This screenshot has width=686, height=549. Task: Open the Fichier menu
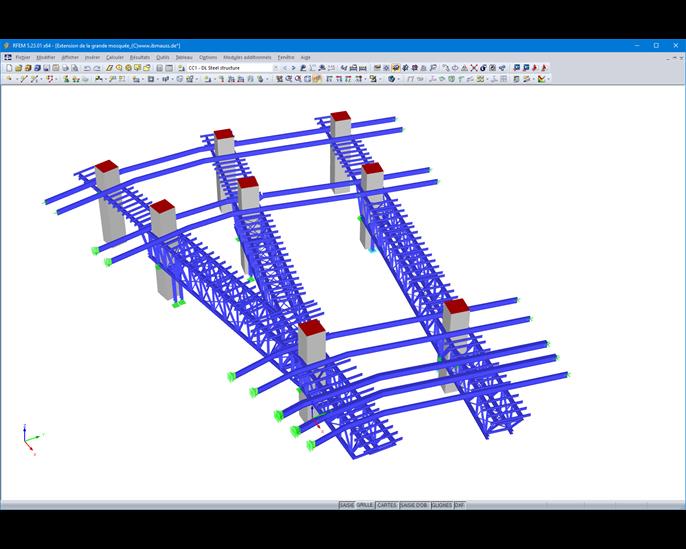(x=23, y=57)
